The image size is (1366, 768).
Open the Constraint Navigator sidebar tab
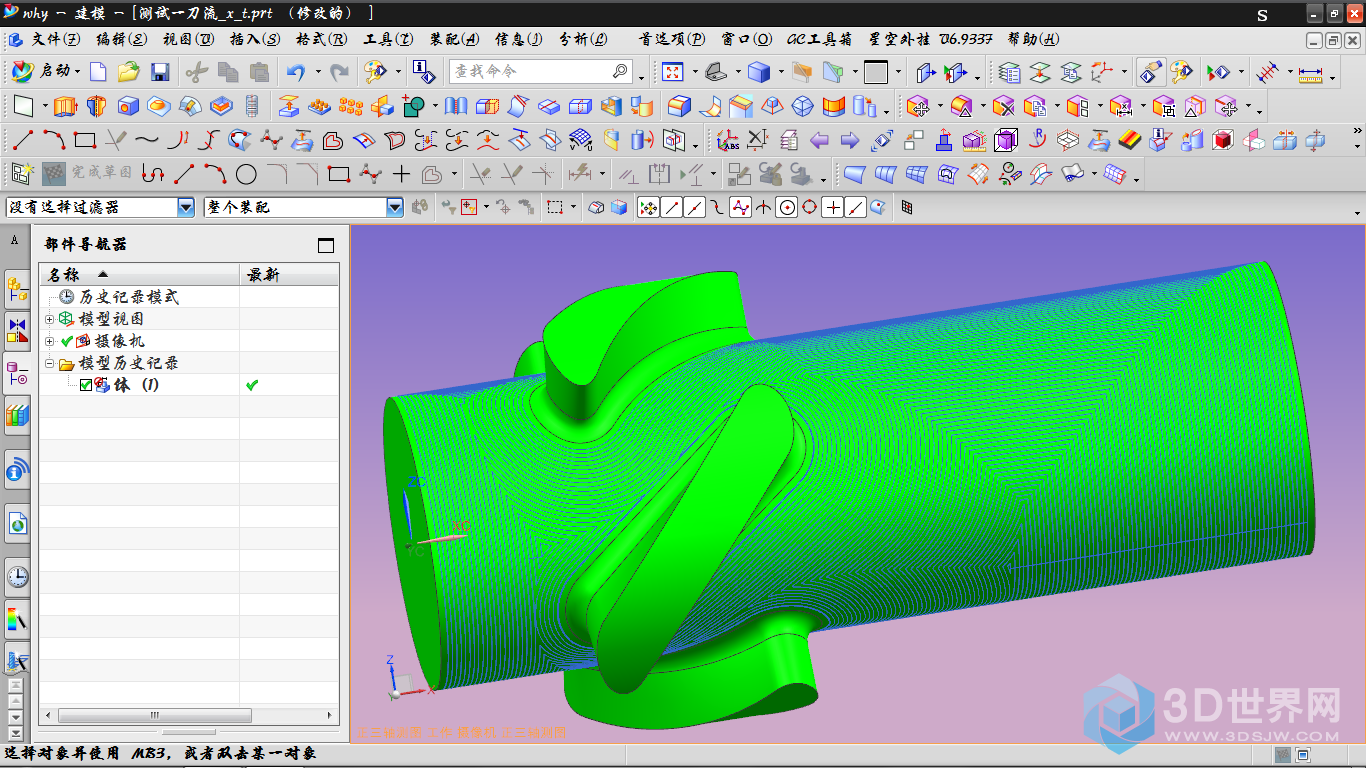pyautogui.click(x=17, y=332)
